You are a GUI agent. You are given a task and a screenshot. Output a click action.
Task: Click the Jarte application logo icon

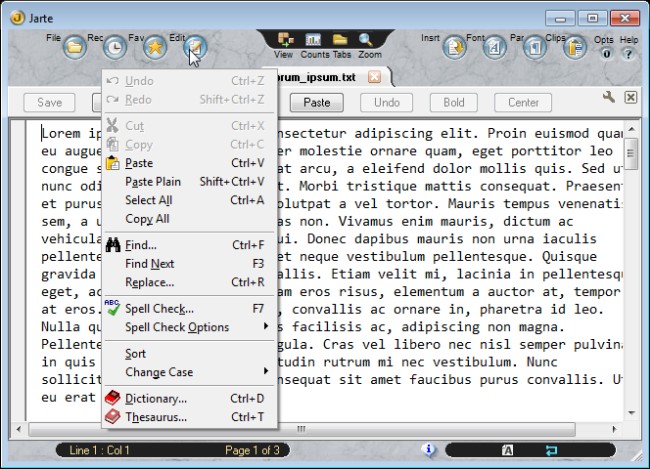(x=17, y=18)
